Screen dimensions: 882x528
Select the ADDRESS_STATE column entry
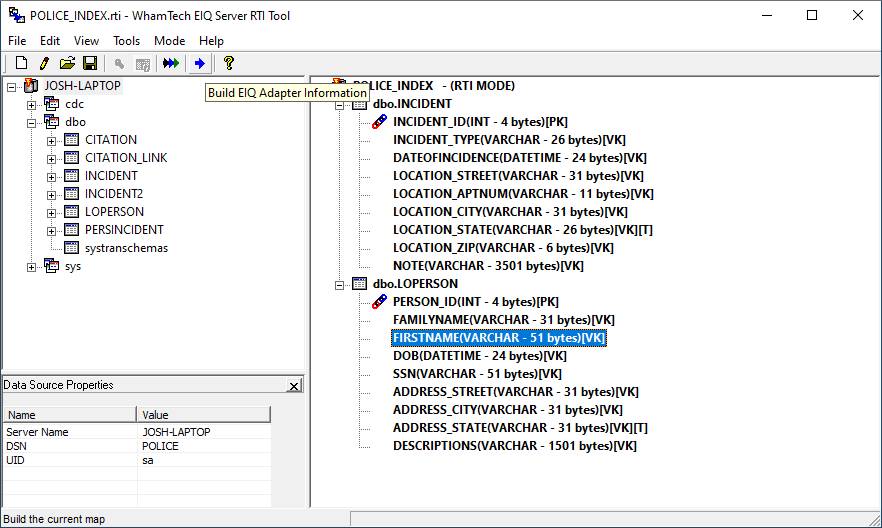520,427
